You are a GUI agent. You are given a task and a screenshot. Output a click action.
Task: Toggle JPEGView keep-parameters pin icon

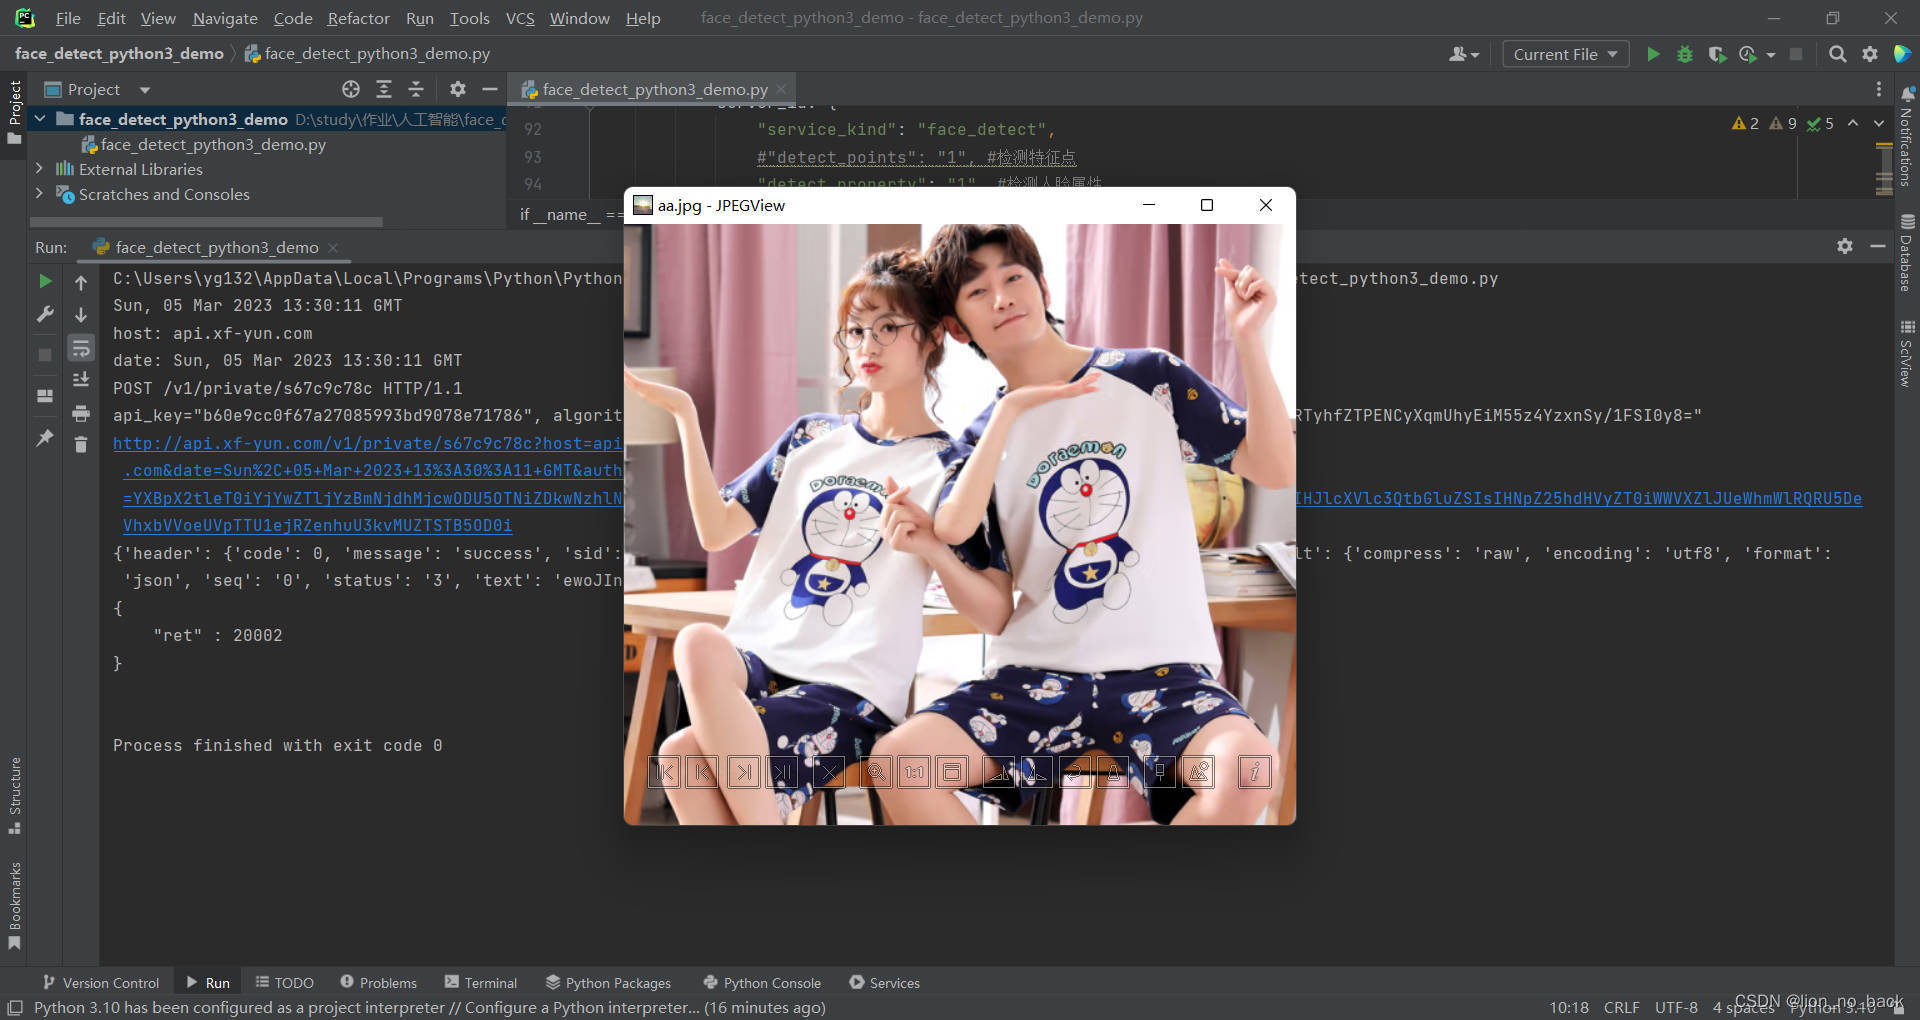1160,772
